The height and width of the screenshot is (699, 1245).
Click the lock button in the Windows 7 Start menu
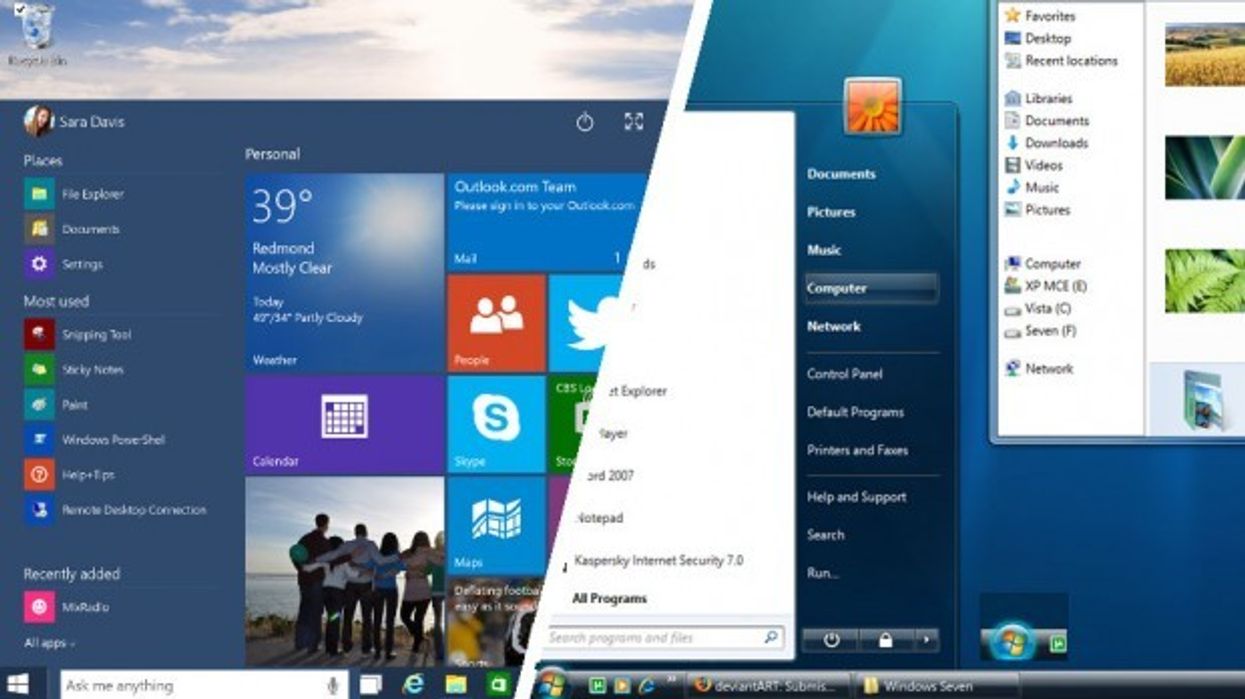tap(884, 640)
